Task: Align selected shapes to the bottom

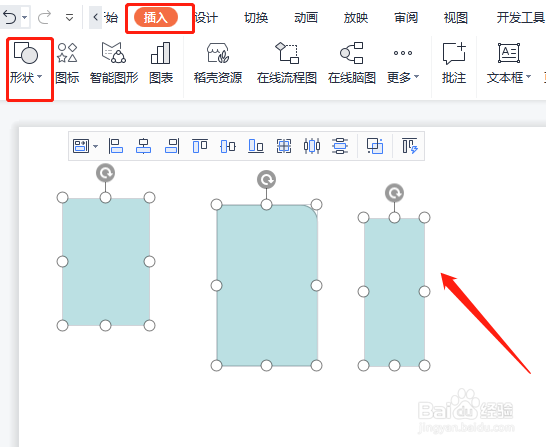Action: point(256,146)
